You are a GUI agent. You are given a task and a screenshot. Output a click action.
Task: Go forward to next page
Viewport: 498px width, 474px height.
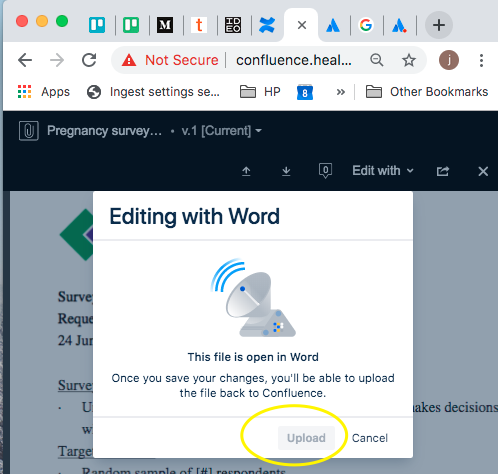coord(57,60)
